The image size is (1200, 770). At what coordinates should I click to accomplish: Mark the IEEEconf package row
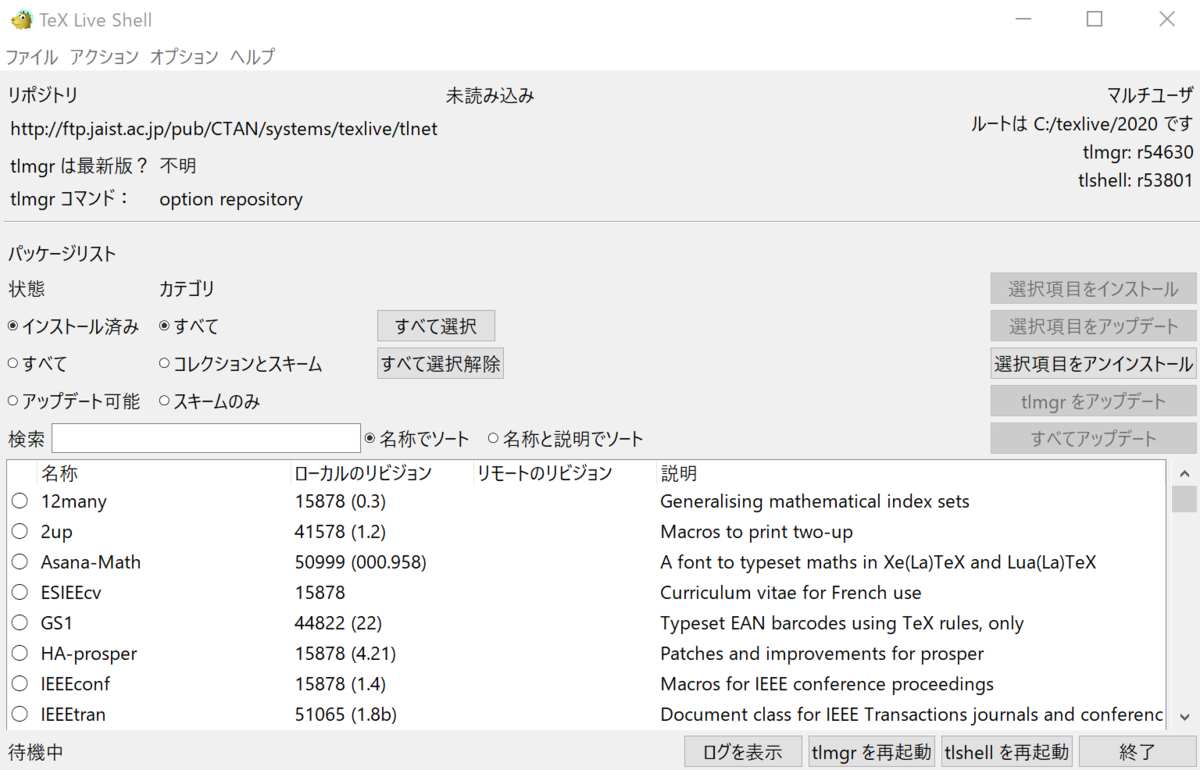point(20,684)
